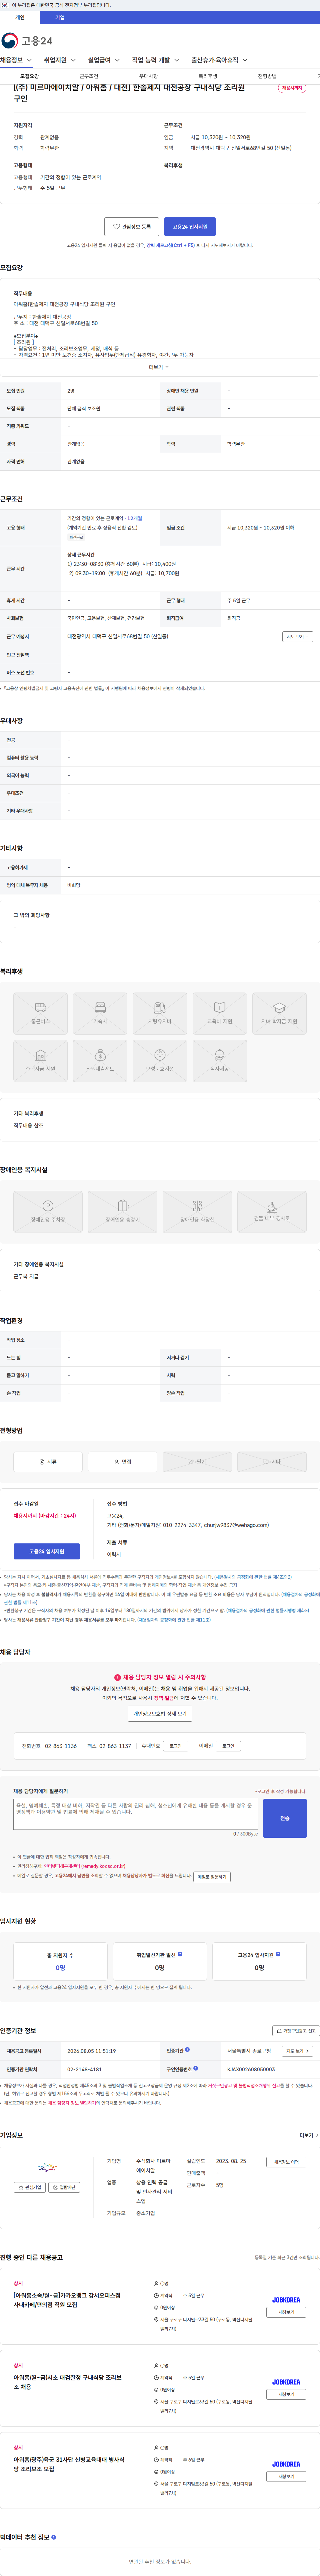Click the info icon beside 워크넷이 추천 정보
The width and height of the screenshot is (320, 2576).
(54, 2537)
